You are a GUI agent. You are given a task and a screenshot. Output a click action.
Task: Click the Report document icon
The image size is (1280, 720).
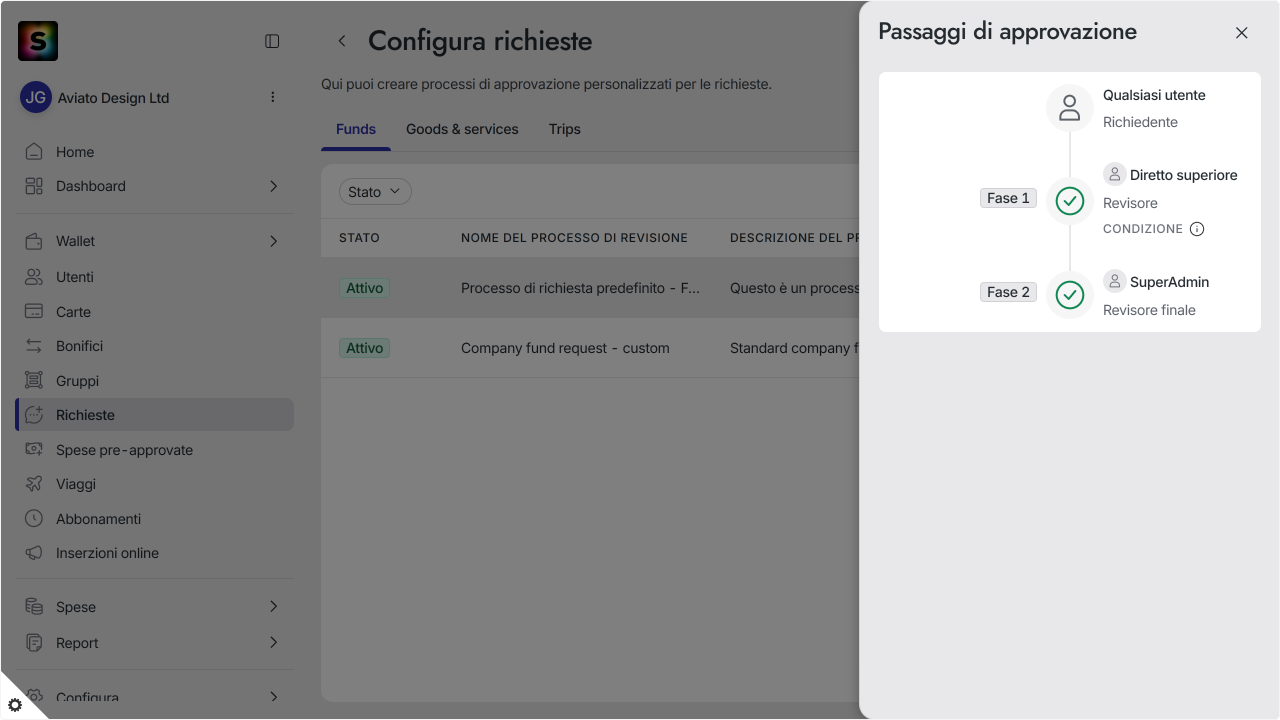click(34, 643)
